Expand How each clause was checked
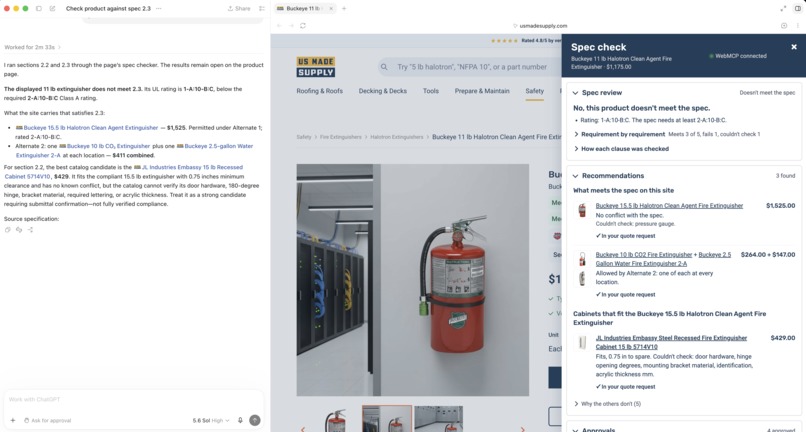806x432 pixels. tap(621, 149)
